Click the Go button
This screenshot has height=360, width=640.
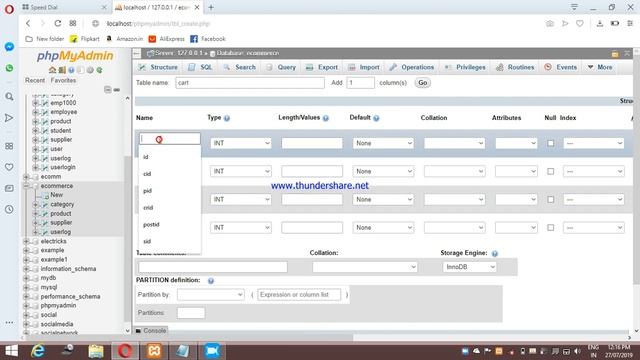coord(422,83)
